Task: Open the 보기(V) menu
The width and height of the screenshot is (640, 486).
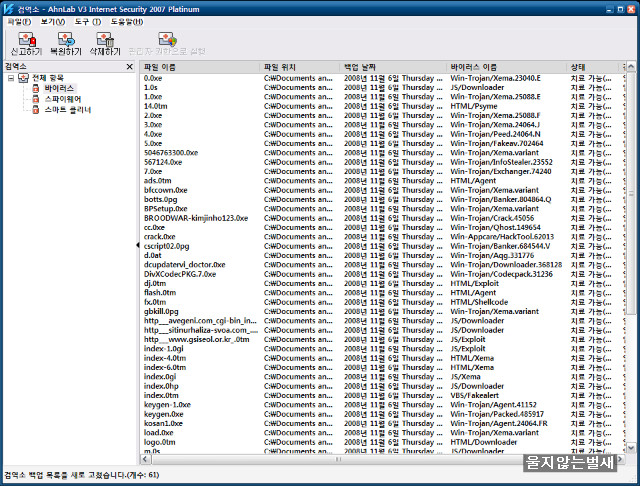Action: (x=53, y=22)
